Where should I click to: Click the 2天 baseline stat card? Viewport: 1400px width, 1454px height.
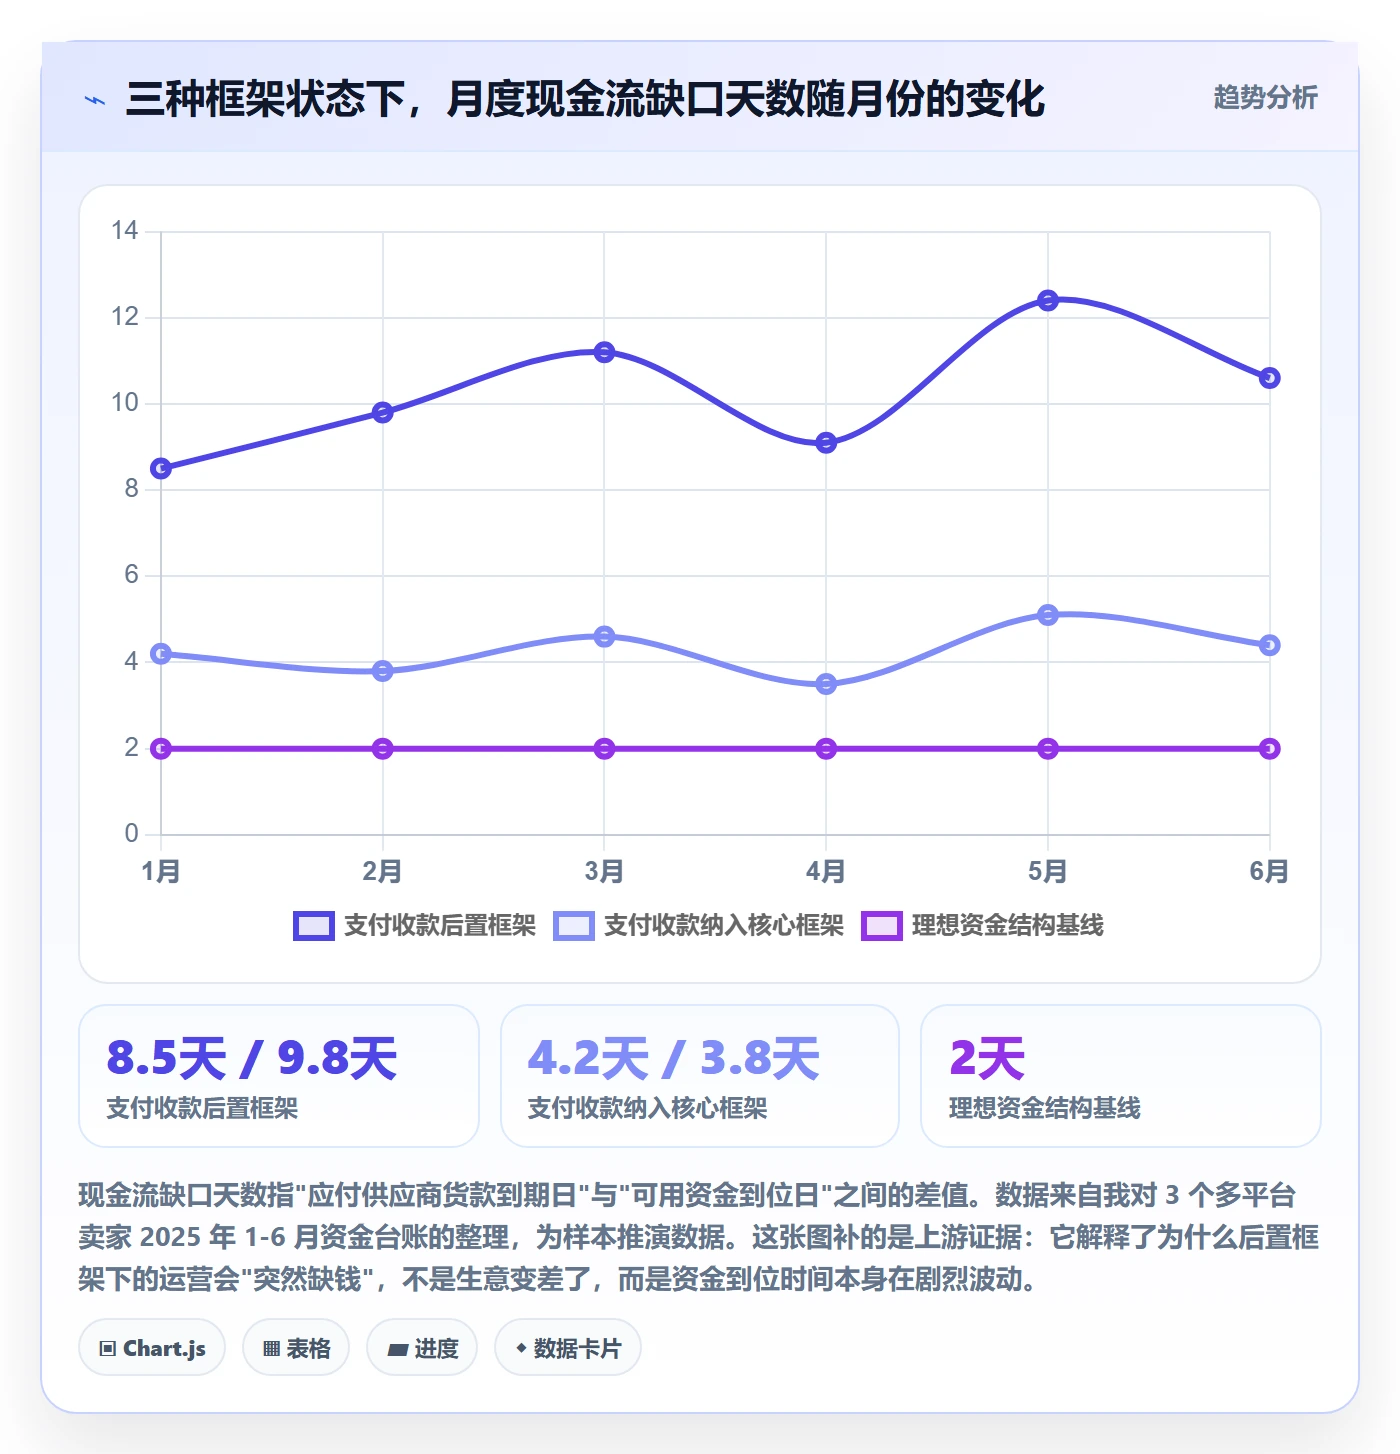point(1121,1076)
